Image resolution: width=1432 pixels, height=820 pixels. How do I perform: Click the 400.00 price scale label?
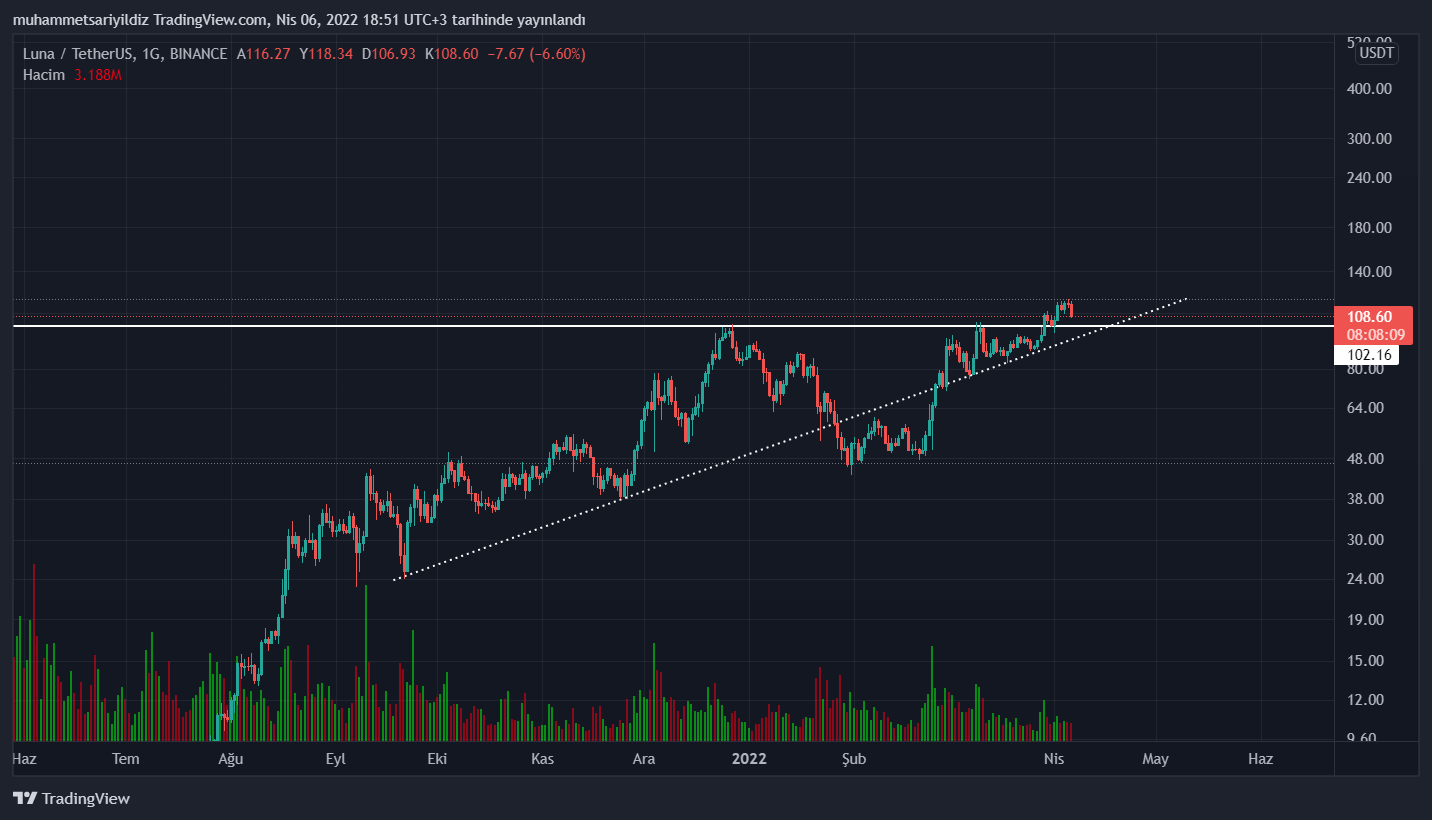tap(1369, 89)
